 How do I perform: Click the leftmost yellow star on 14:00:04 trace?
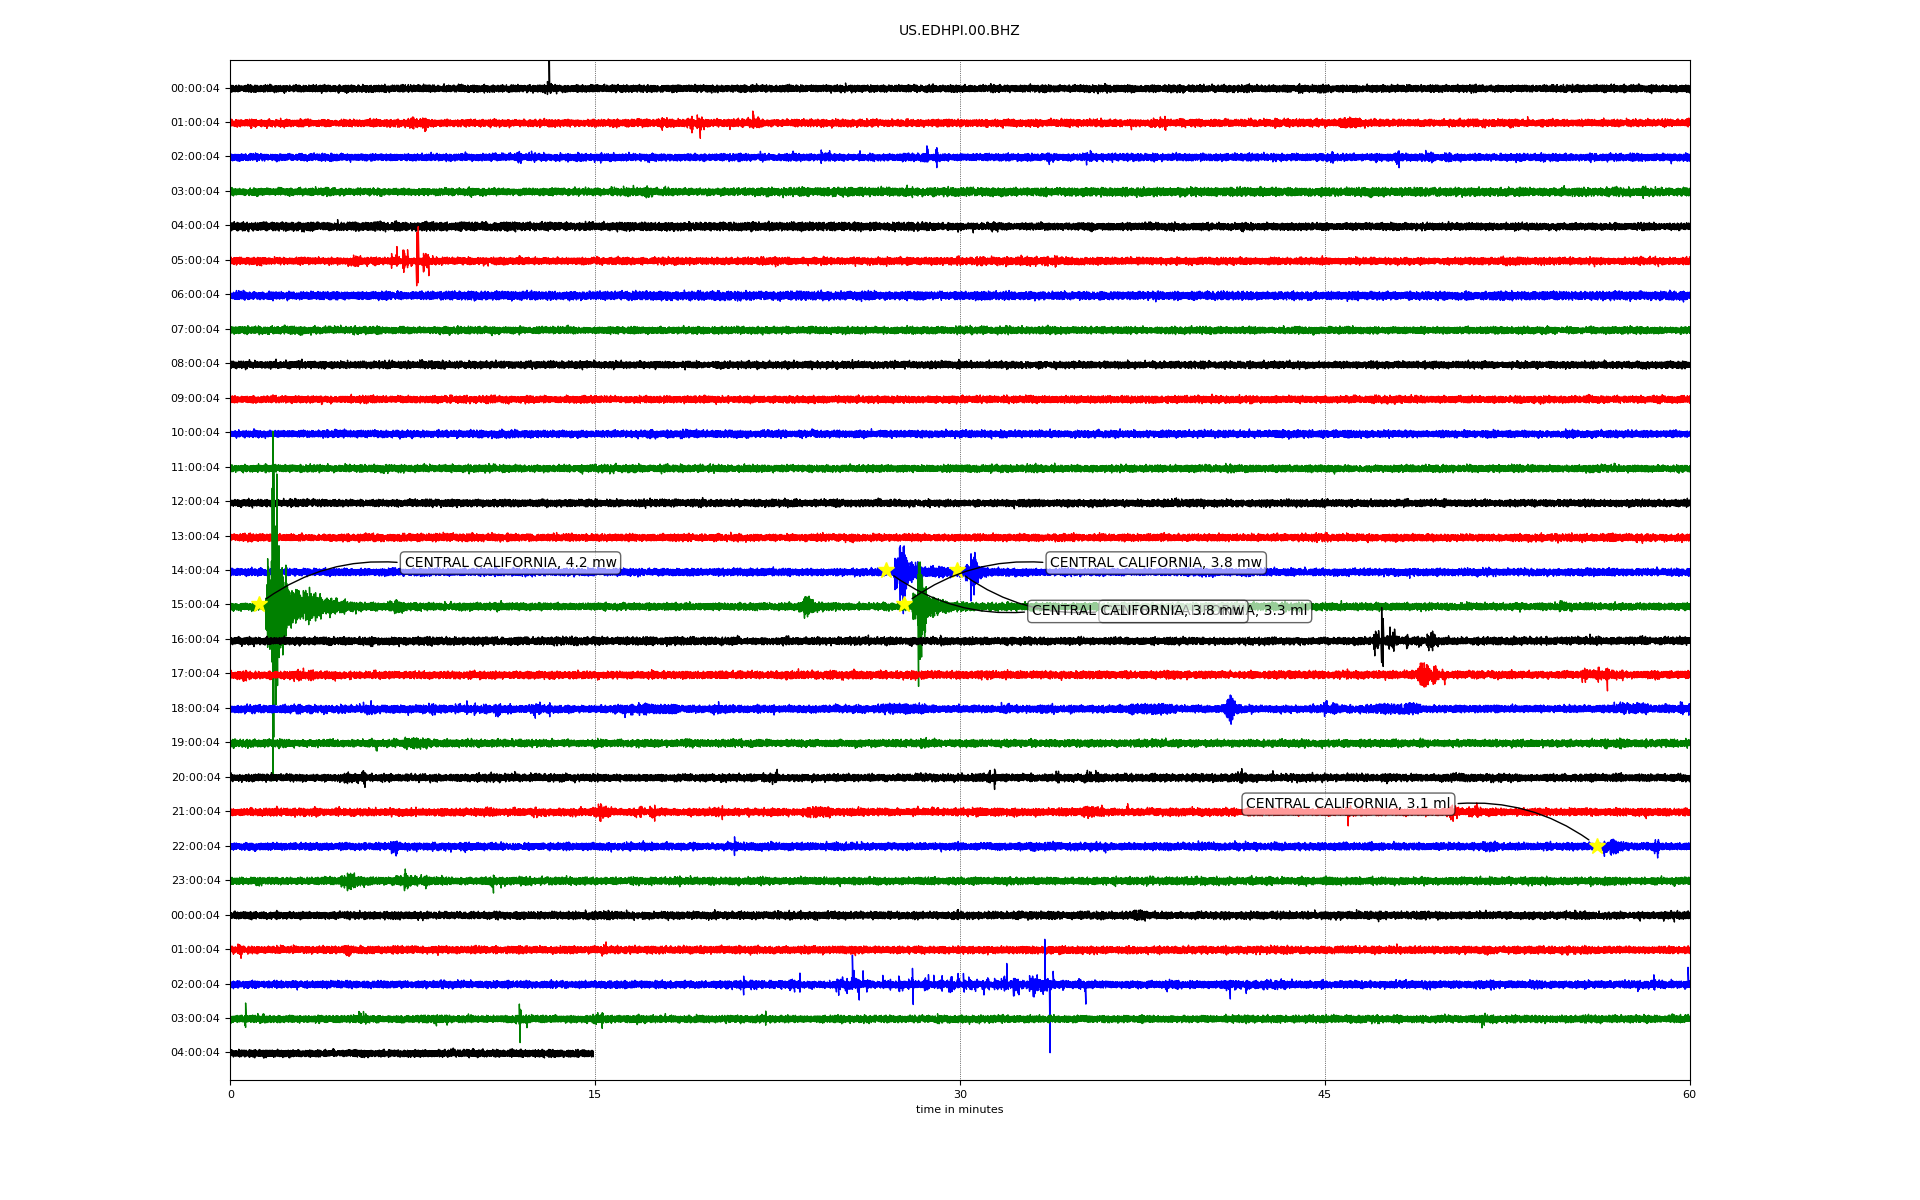[886, 570]
